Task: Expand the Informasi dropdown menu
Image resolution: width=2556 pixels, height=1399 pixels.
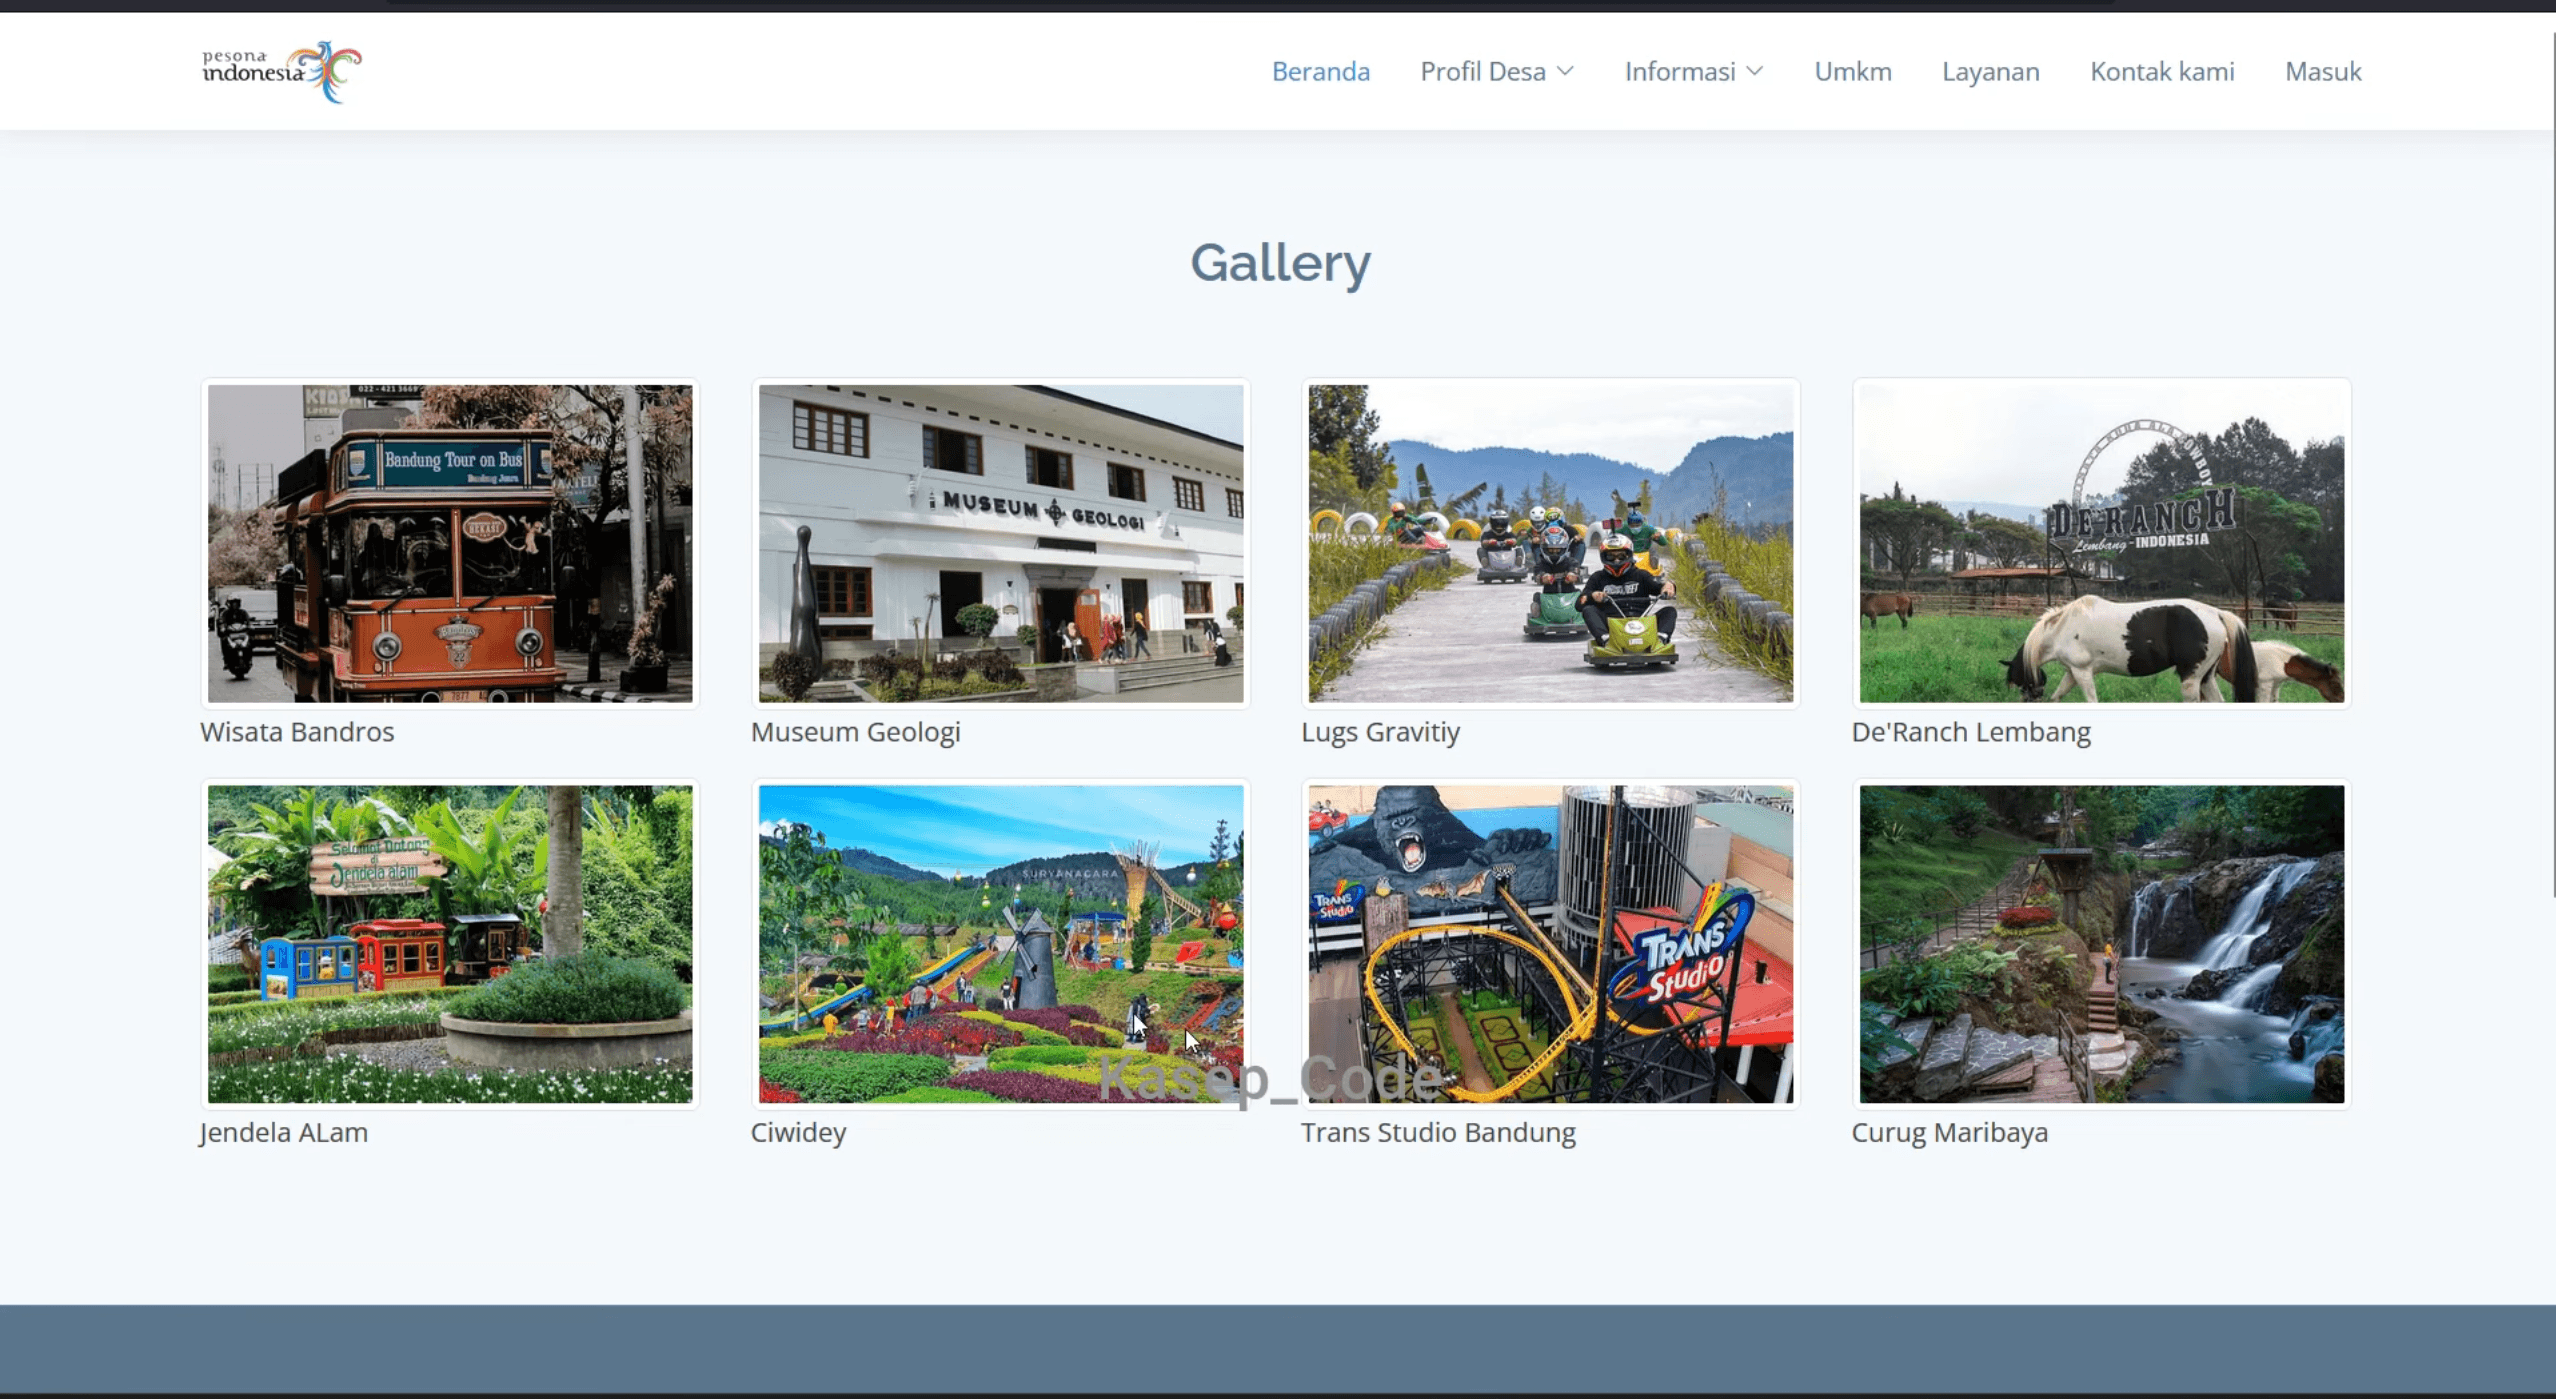Action: coord(1694,72)
